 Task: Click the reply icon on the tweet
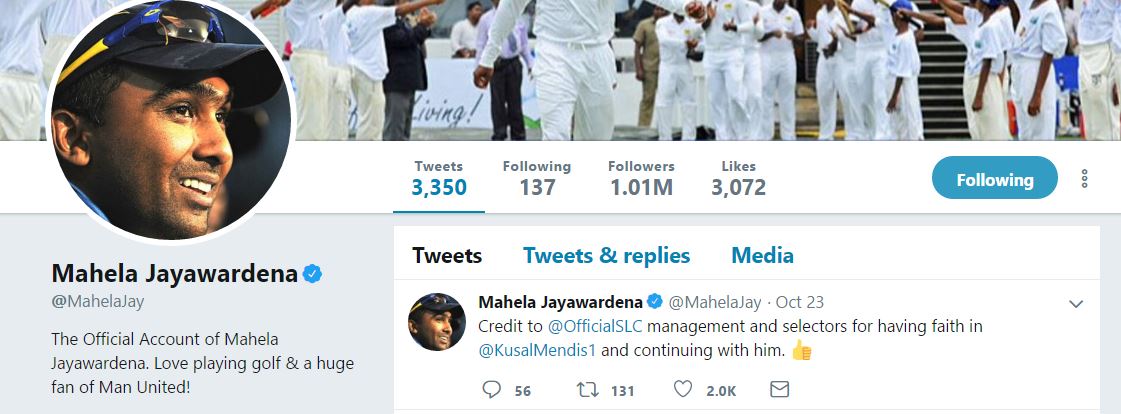(491, 390)
